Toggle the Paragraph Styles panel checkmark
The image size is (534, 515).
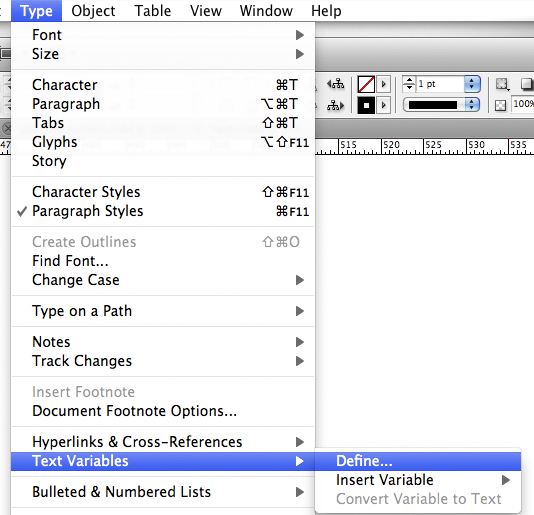tap(163, 211)
